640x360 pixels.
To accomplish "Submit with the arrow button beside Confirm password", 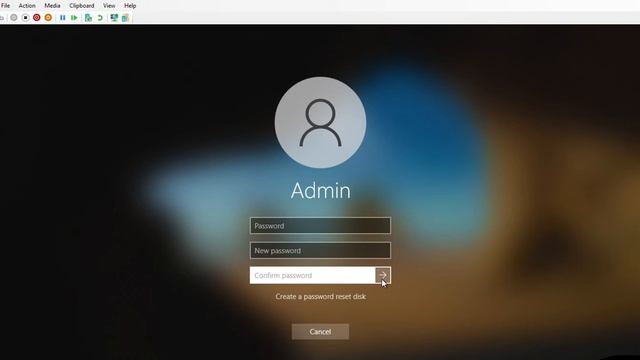I will 383,275.
